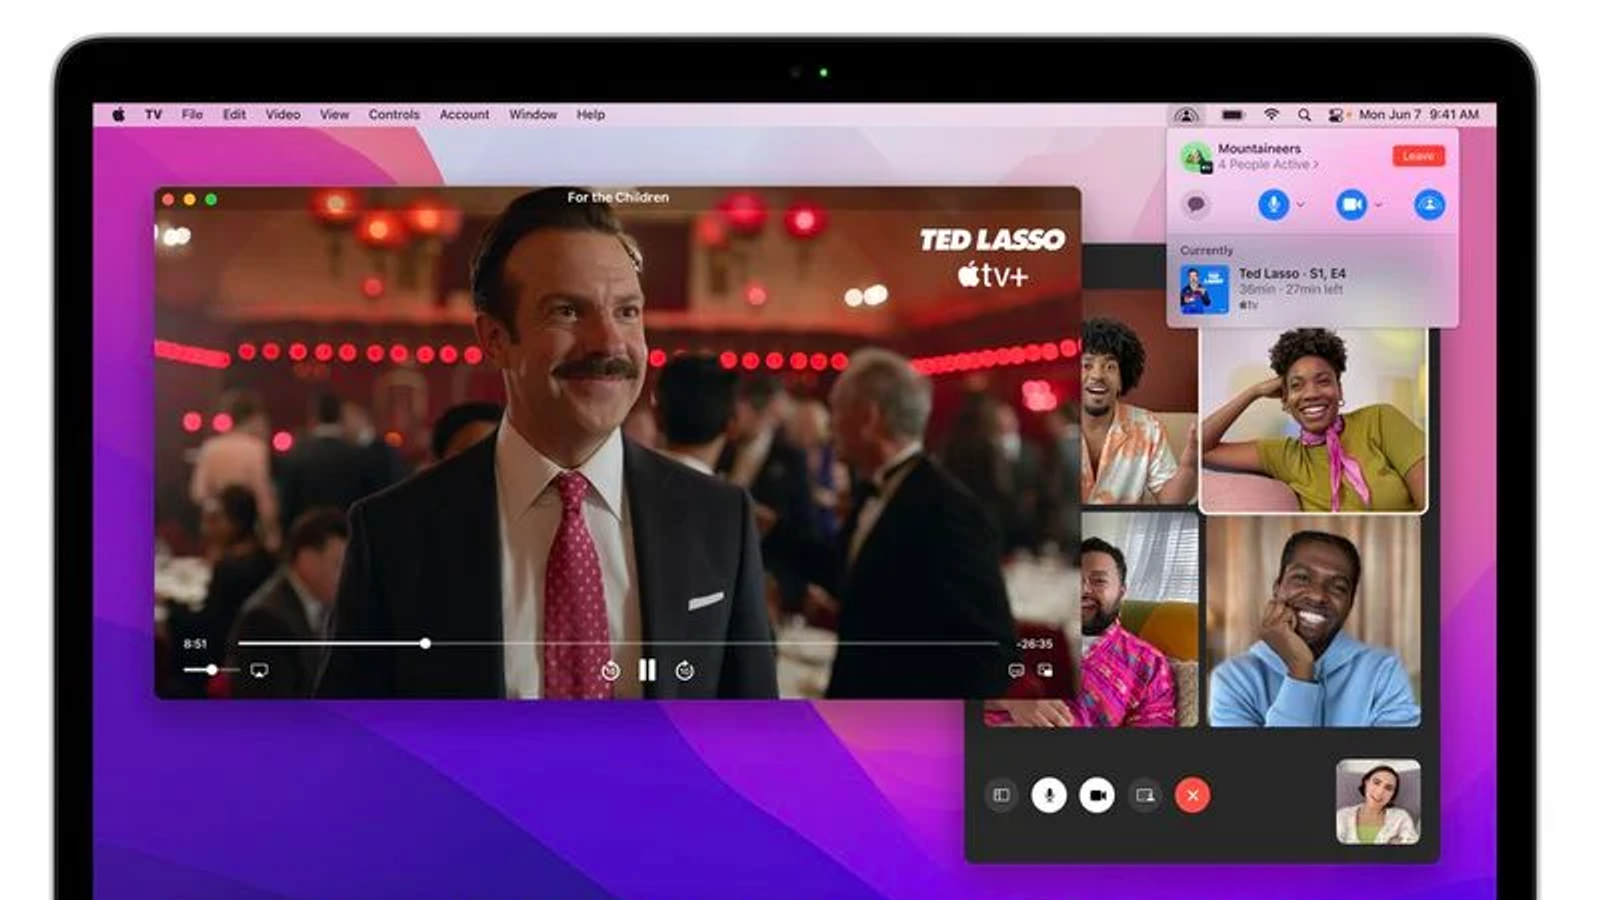Click the battery status icon
1600x900 pixels.
point(1233,115)
